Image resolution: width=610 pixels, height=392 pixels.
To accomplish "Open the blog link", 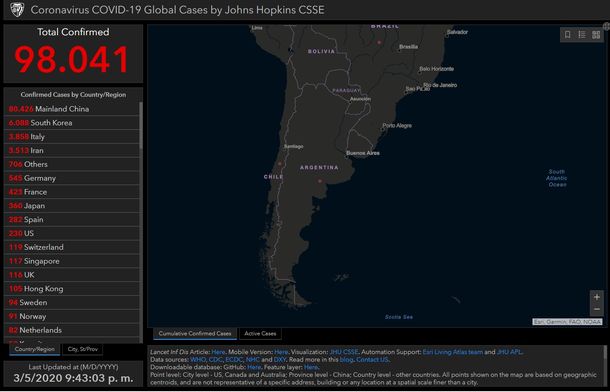I will pyautogui.click(x=346, y=360).
